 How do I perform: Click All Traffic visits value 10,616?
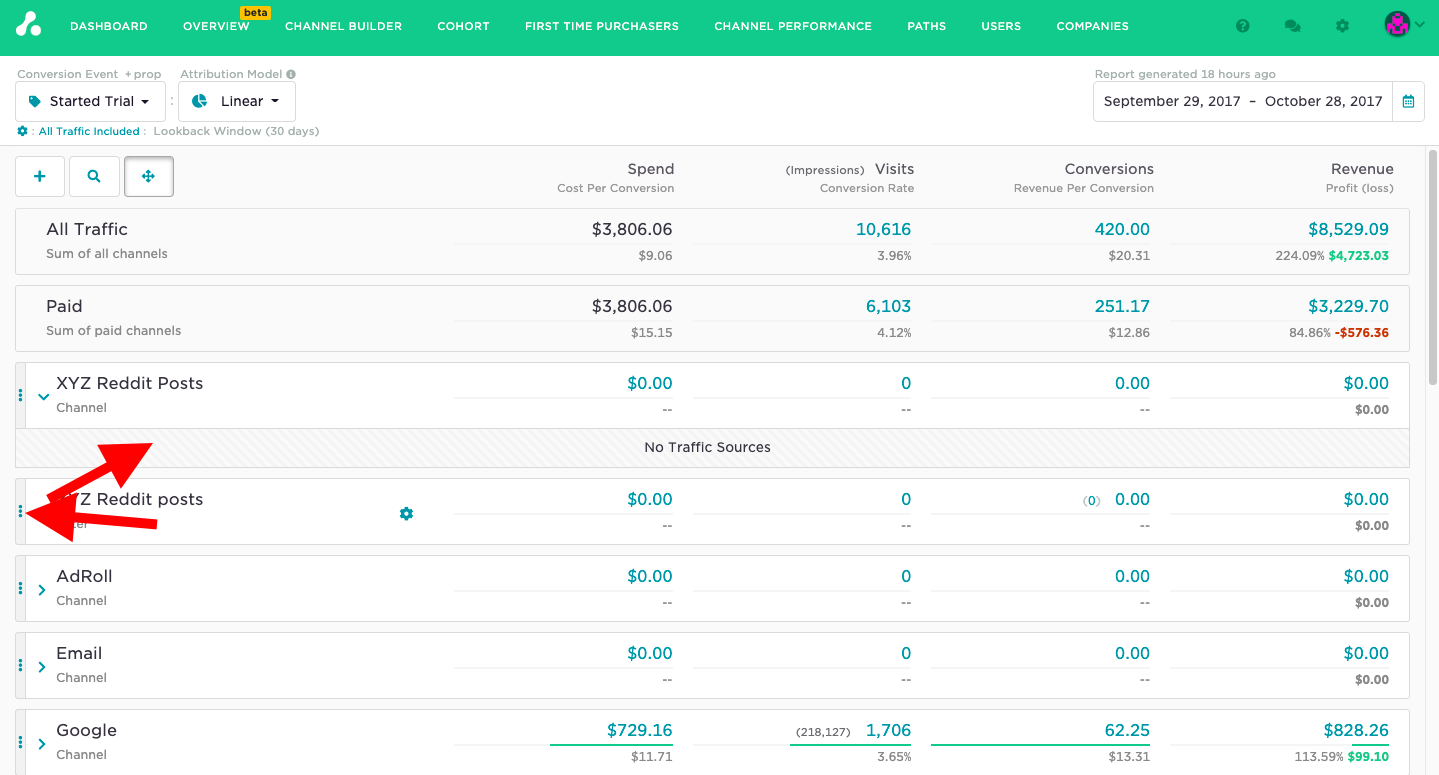point(883,229)
